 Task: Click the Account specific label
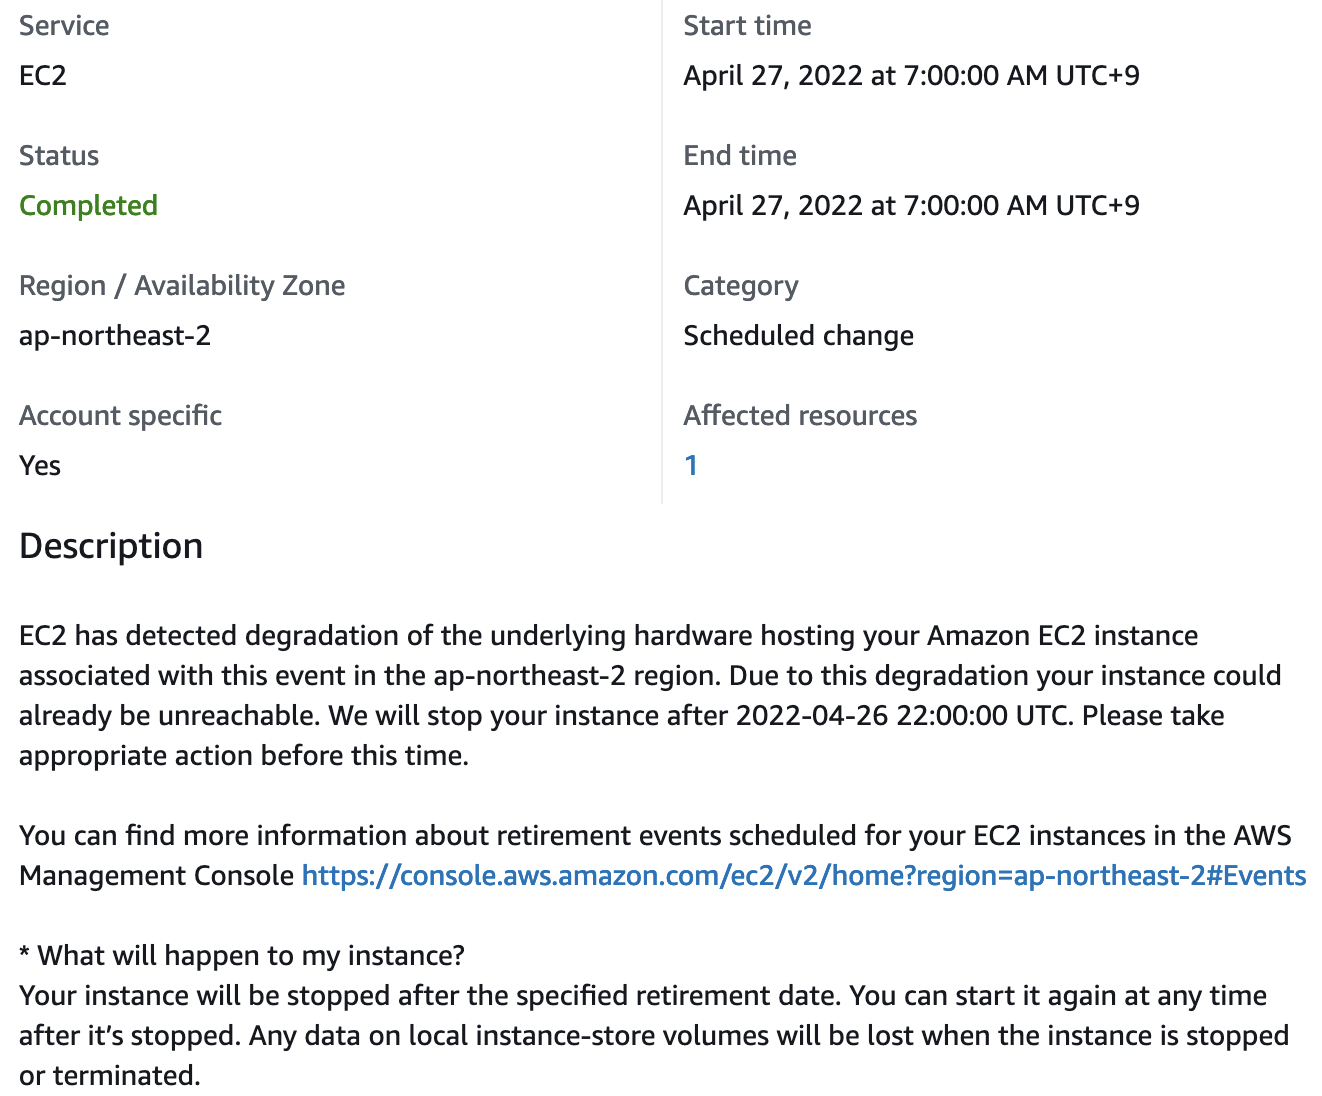click(120, 416)
